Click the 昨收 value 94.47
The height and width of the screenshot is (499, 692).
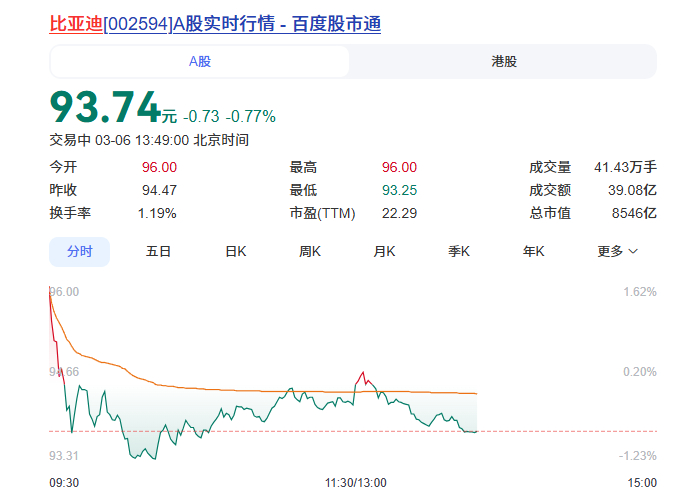point(159,190)
